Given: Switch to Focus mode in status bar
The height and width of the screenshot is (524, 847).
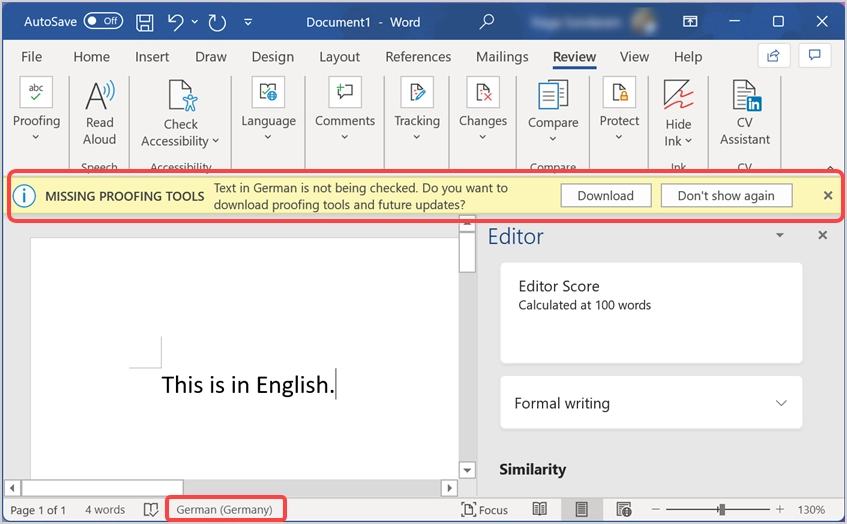Looking at the screenshot, I should (x=484, y=509).
